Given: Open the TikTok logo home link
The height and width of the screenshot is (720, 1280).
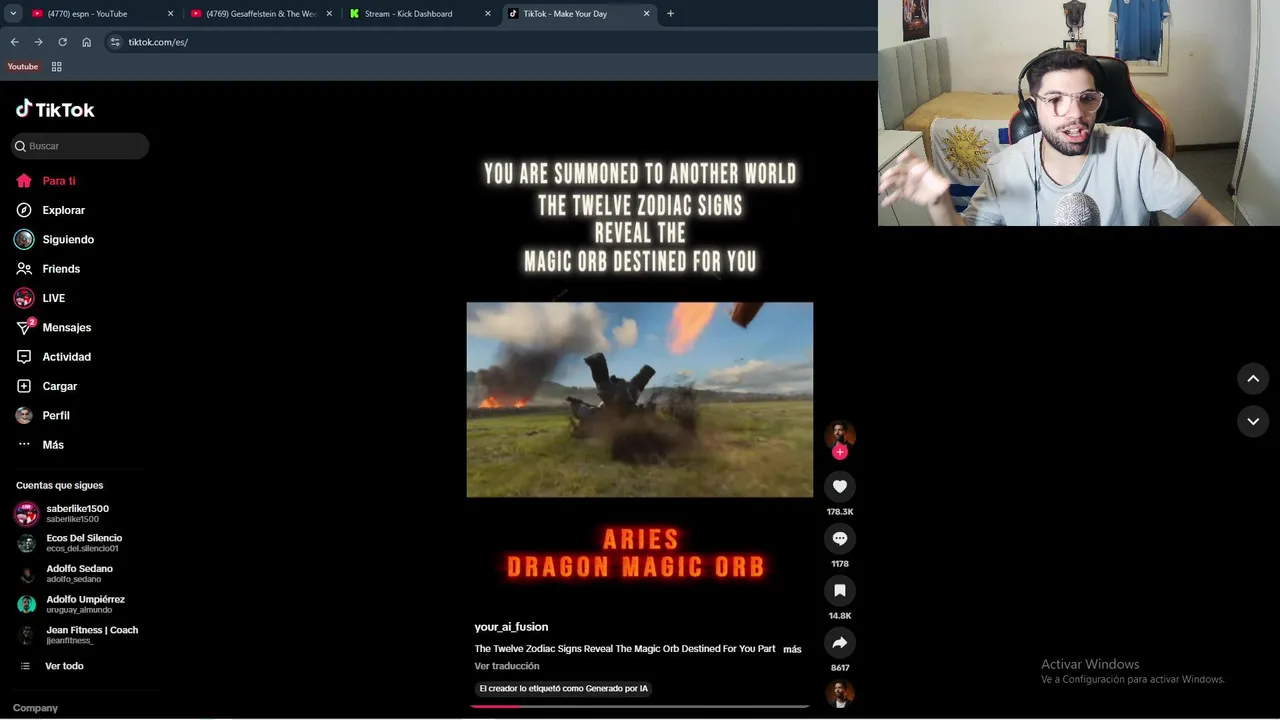Looking at the screenshot, I should 55,109.
